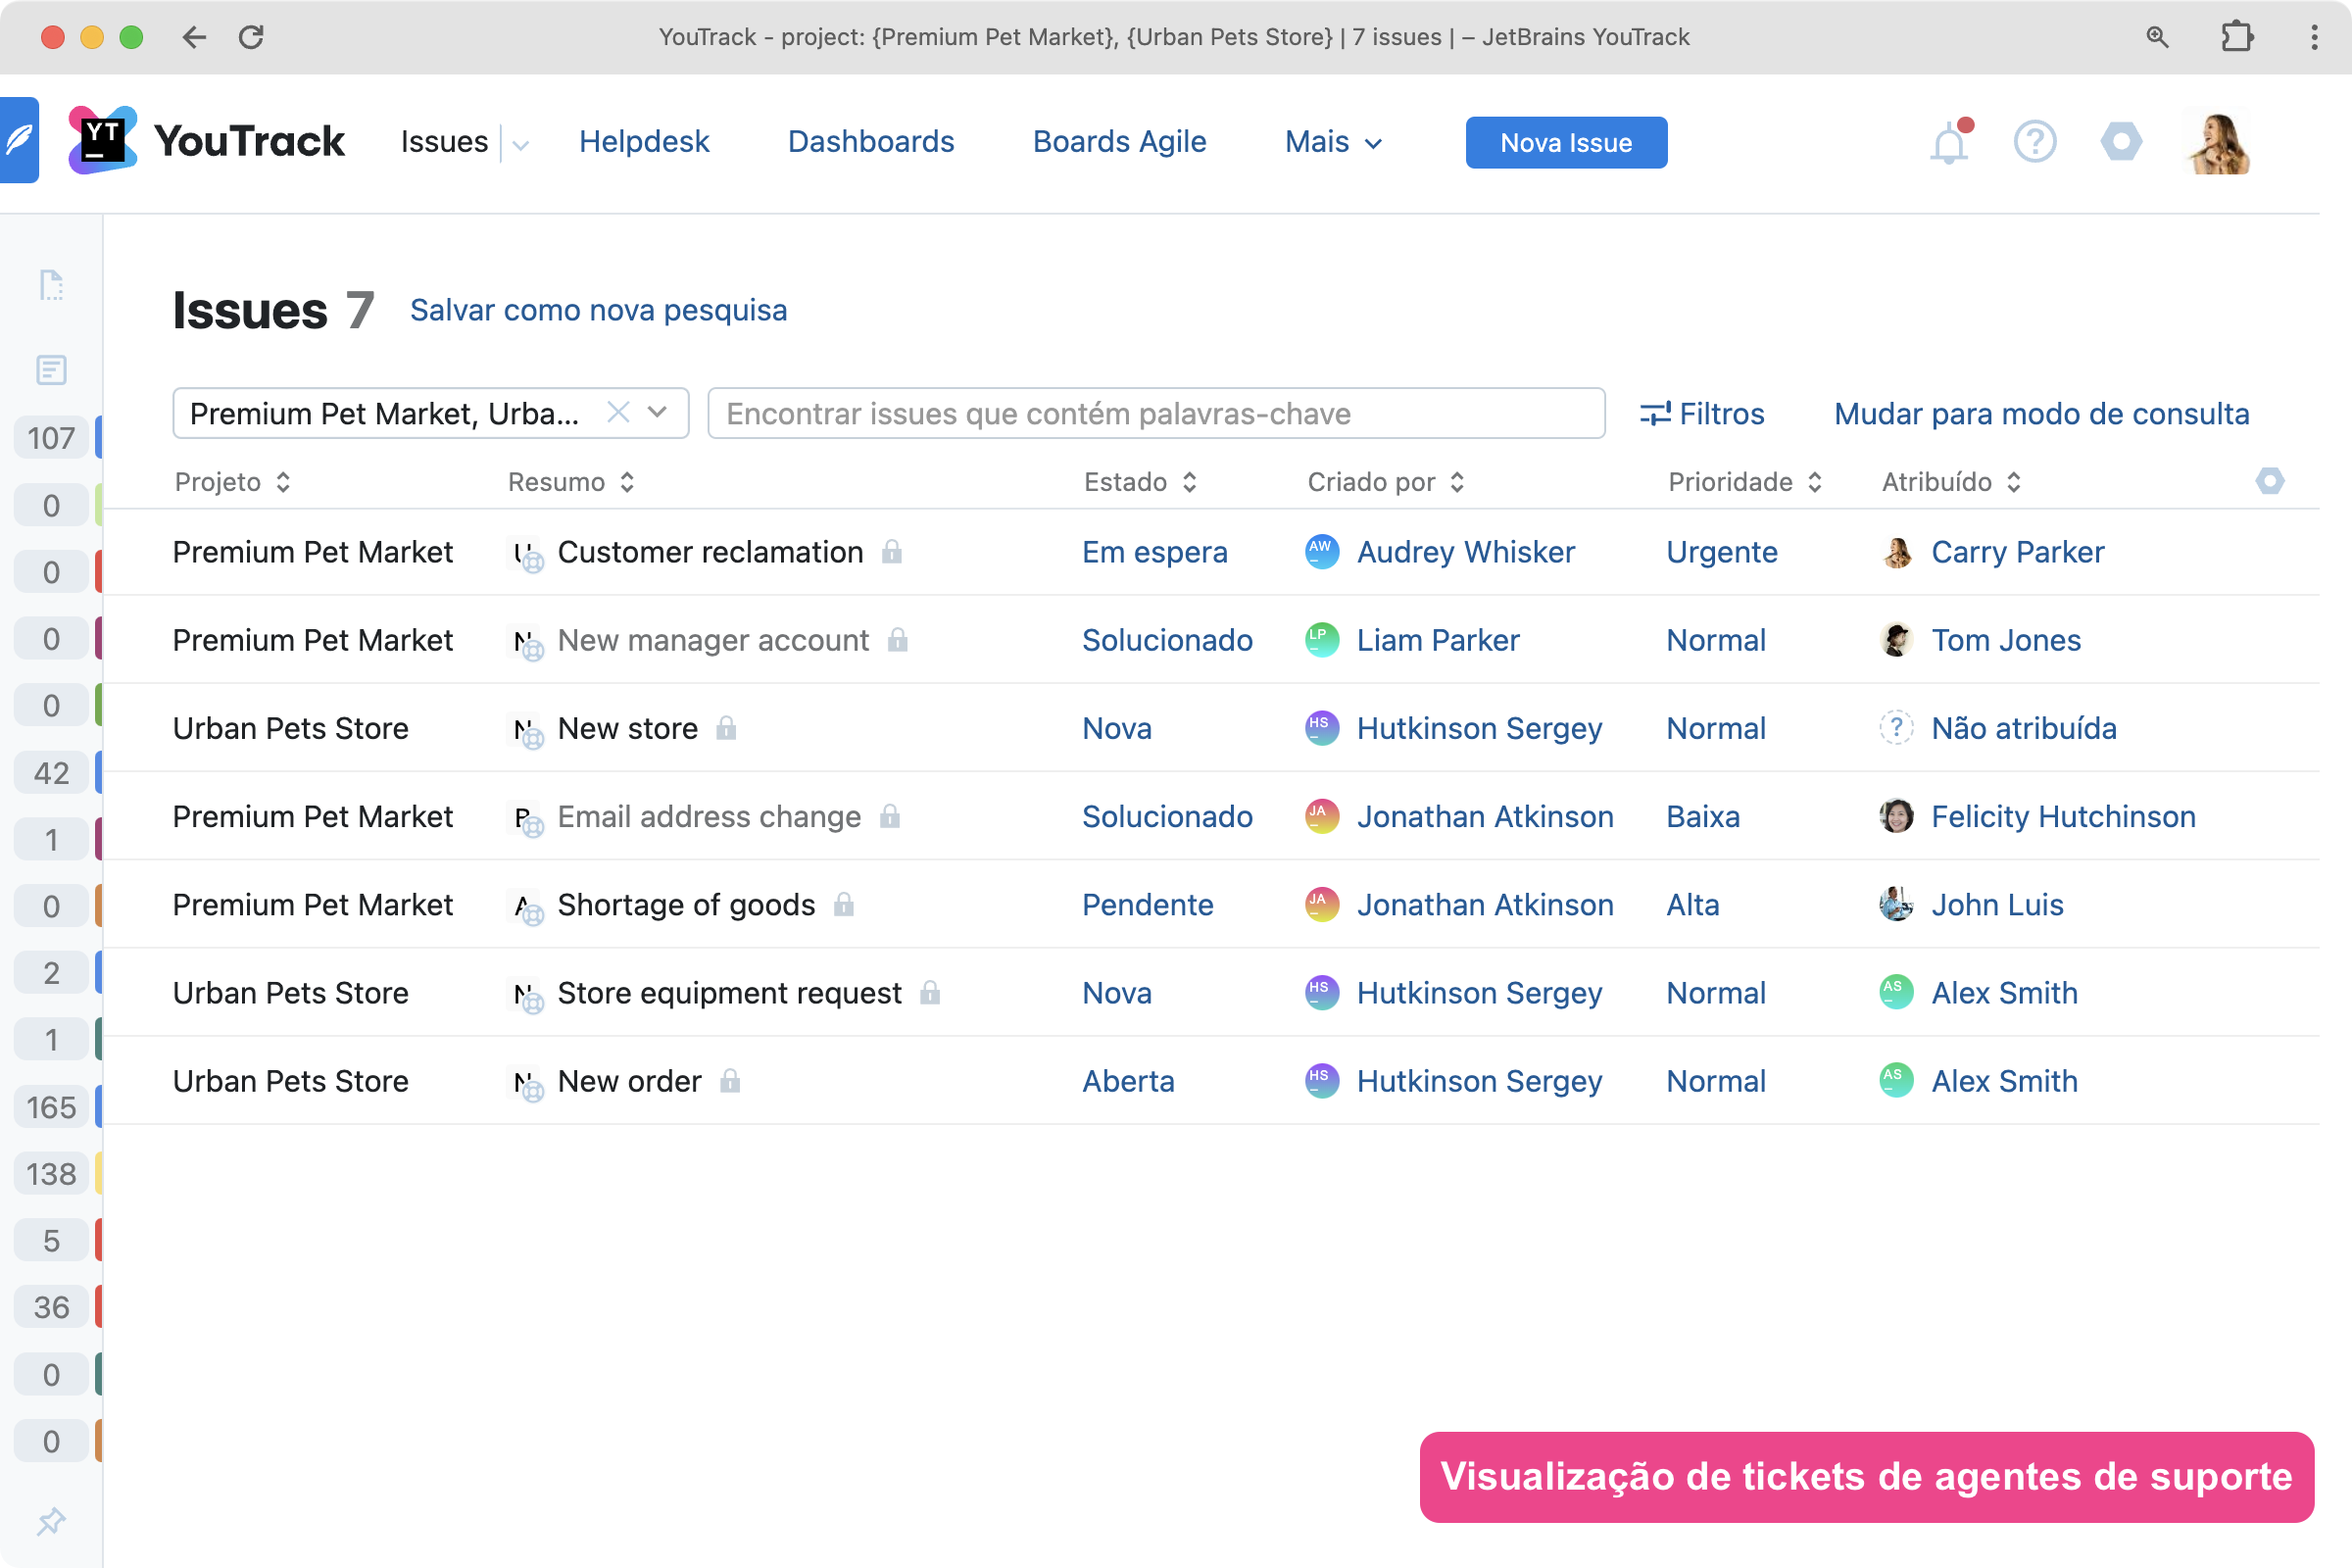Go to the Helpdesk tab
Screen dimensions: 2352x1568
[644, 142]
